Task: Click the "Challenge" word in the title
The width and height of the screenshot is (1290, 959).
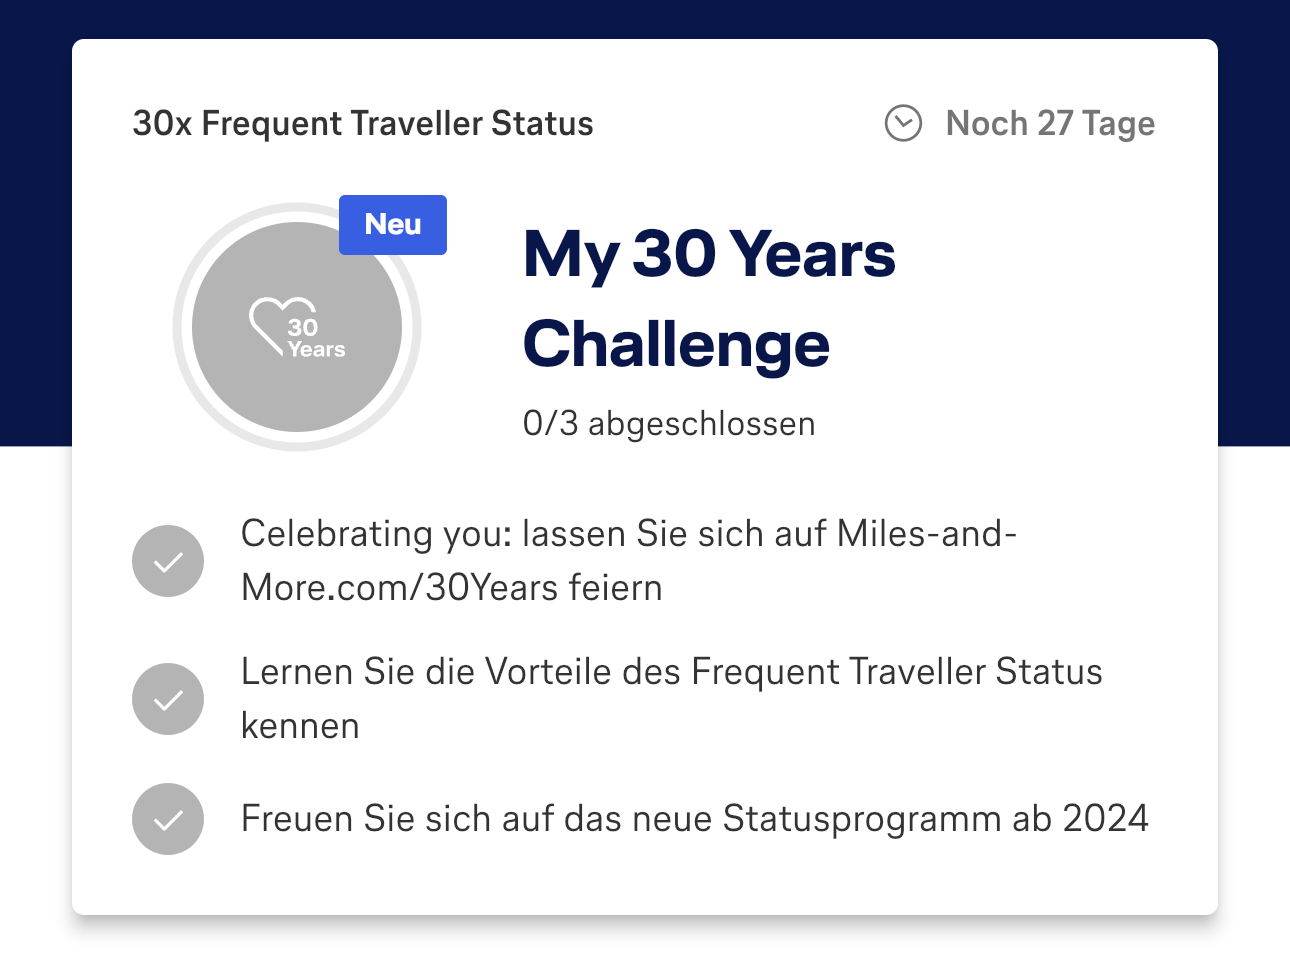Action: (676, 344)
